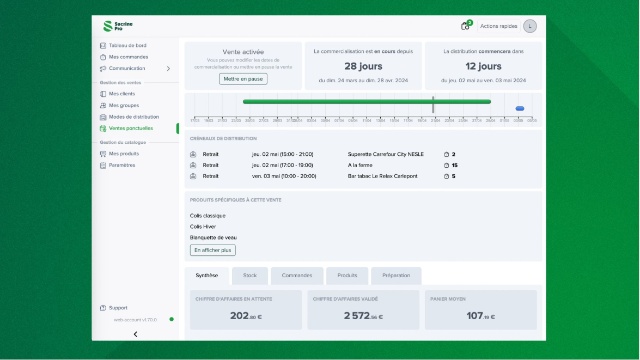640x360 pixels.
Task: Click the blue distribution marker on timeline
Action: click(x=520, y=109)
